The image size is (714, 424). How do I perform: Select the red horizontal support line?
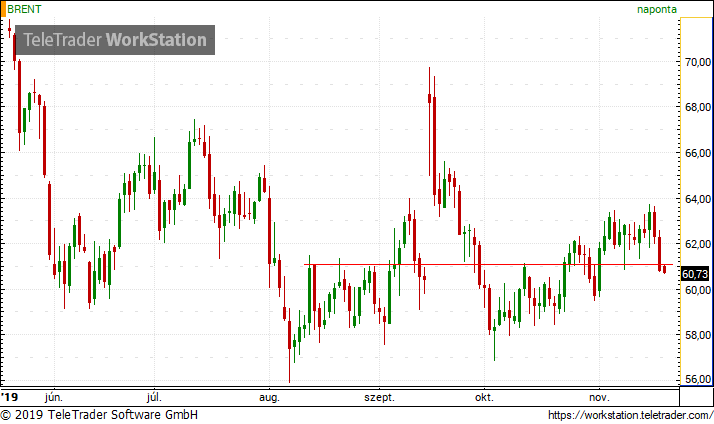488,265
